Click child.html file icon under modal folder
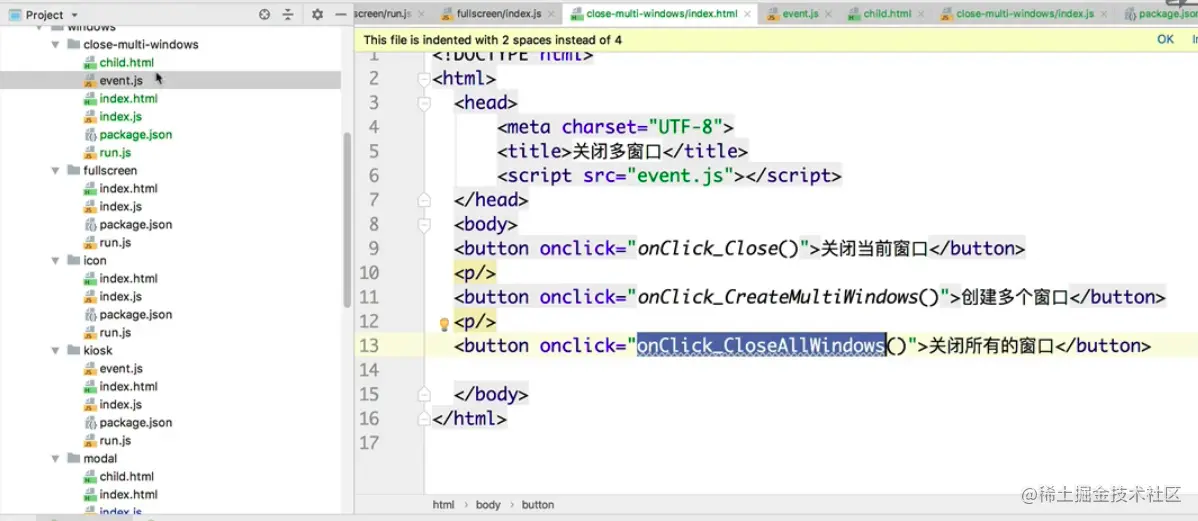 tap(90, 477)
